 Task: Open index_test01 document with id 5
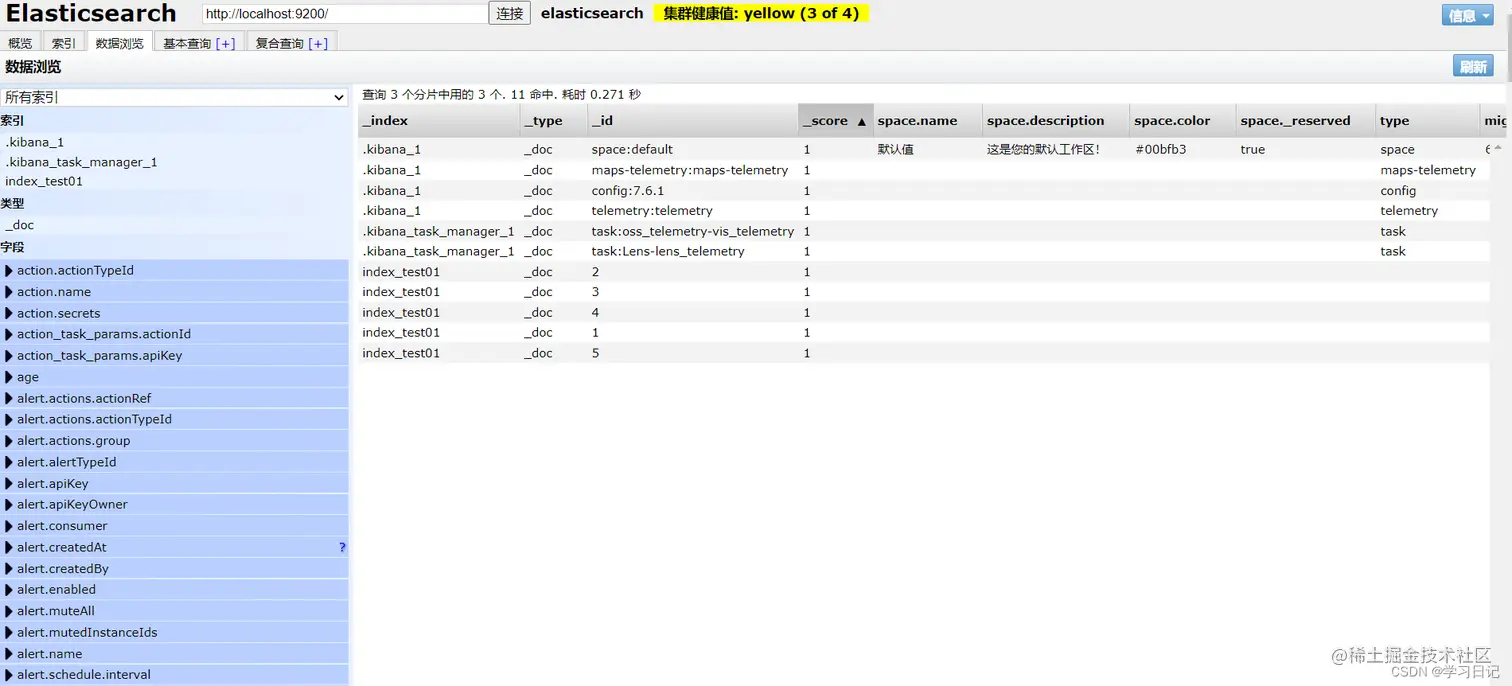(x=924, y=353)
